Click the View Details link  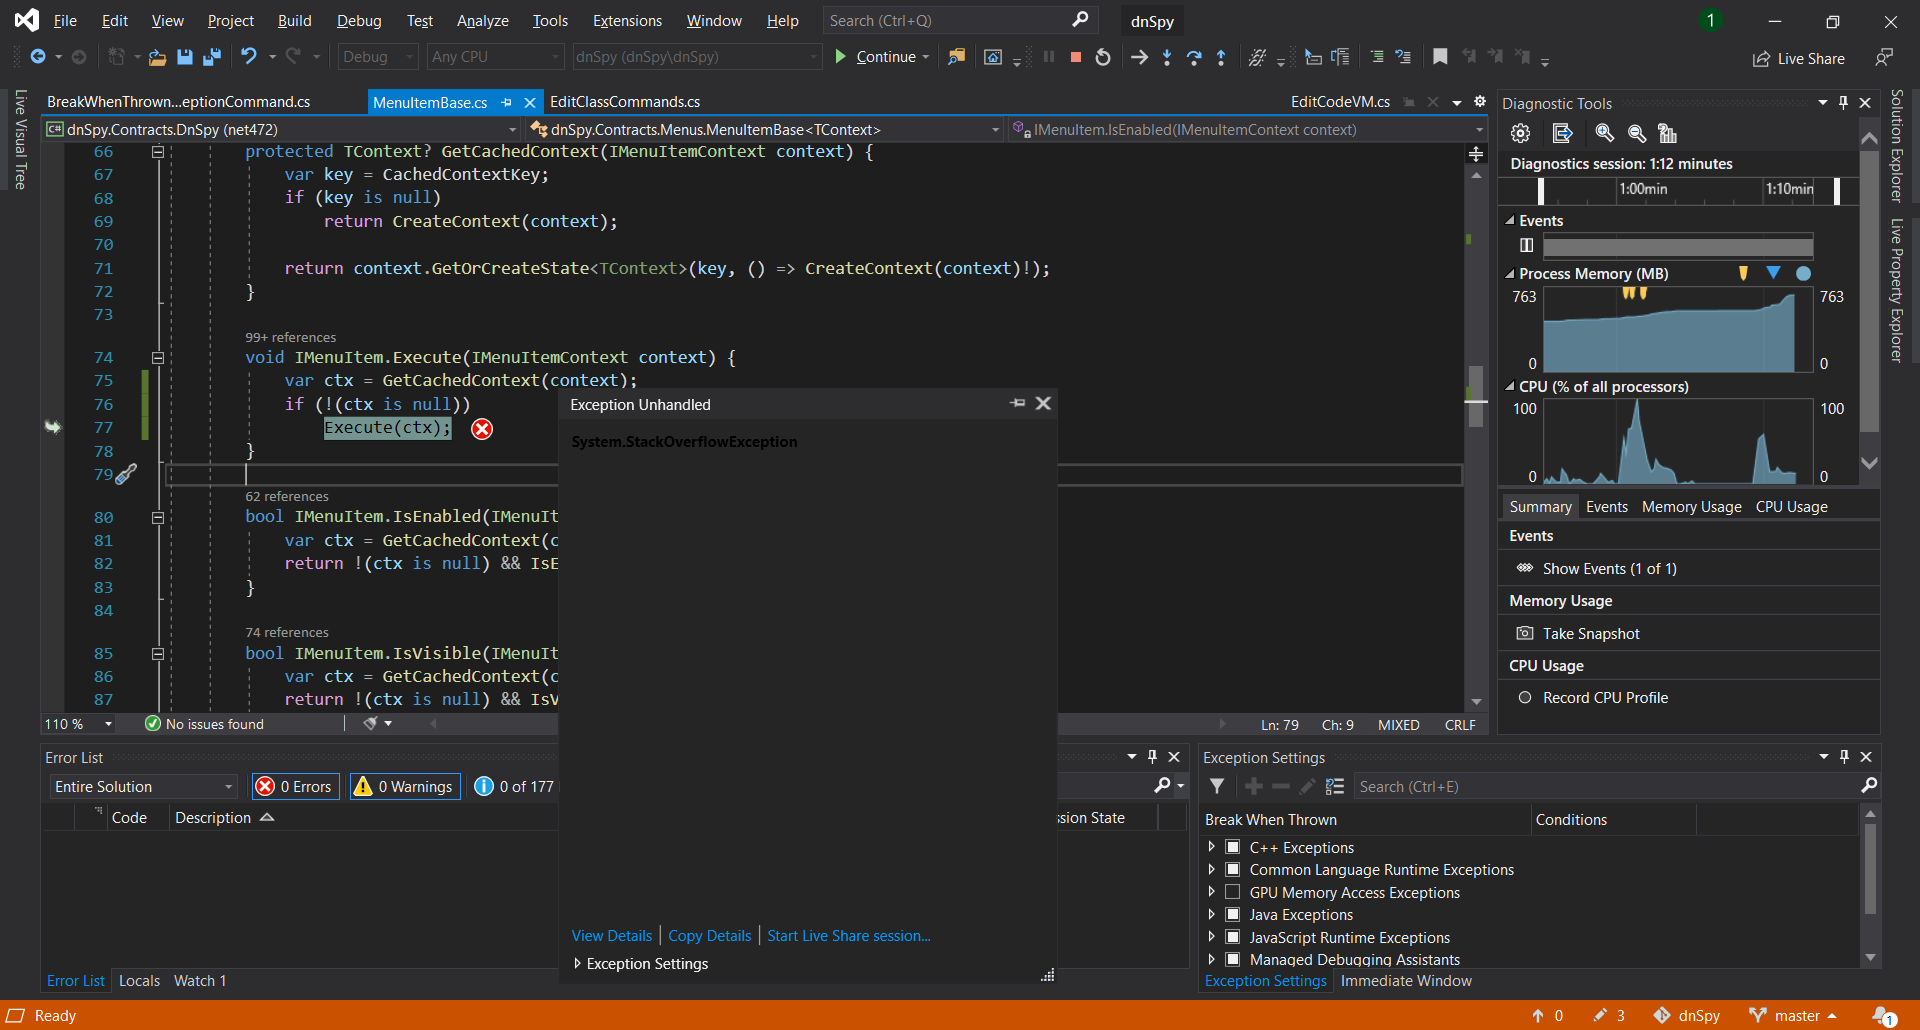pos(611,936)
